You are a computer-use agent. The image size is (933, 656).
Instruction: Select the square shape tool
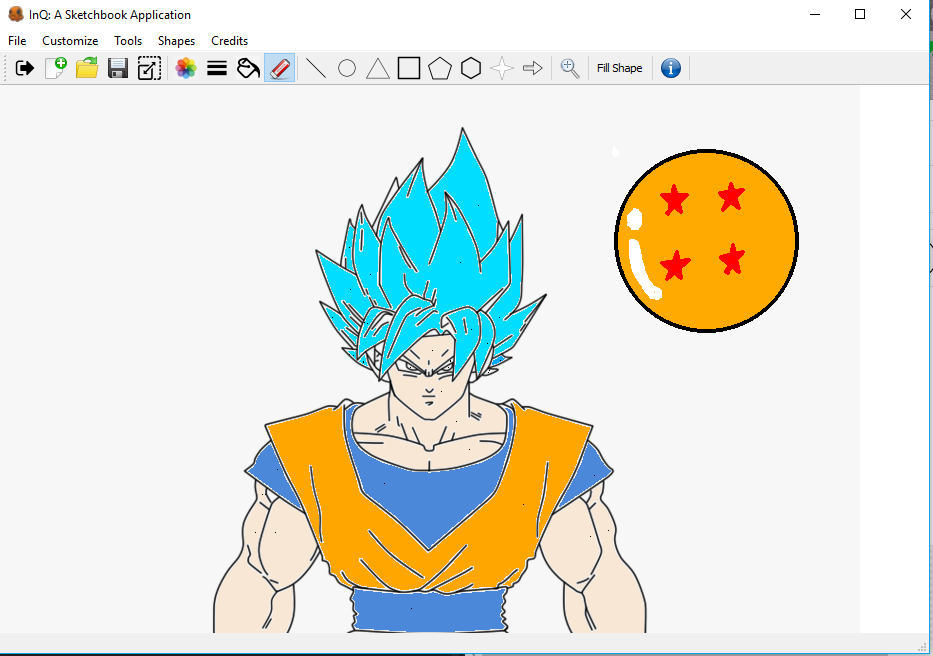(409, 68)
